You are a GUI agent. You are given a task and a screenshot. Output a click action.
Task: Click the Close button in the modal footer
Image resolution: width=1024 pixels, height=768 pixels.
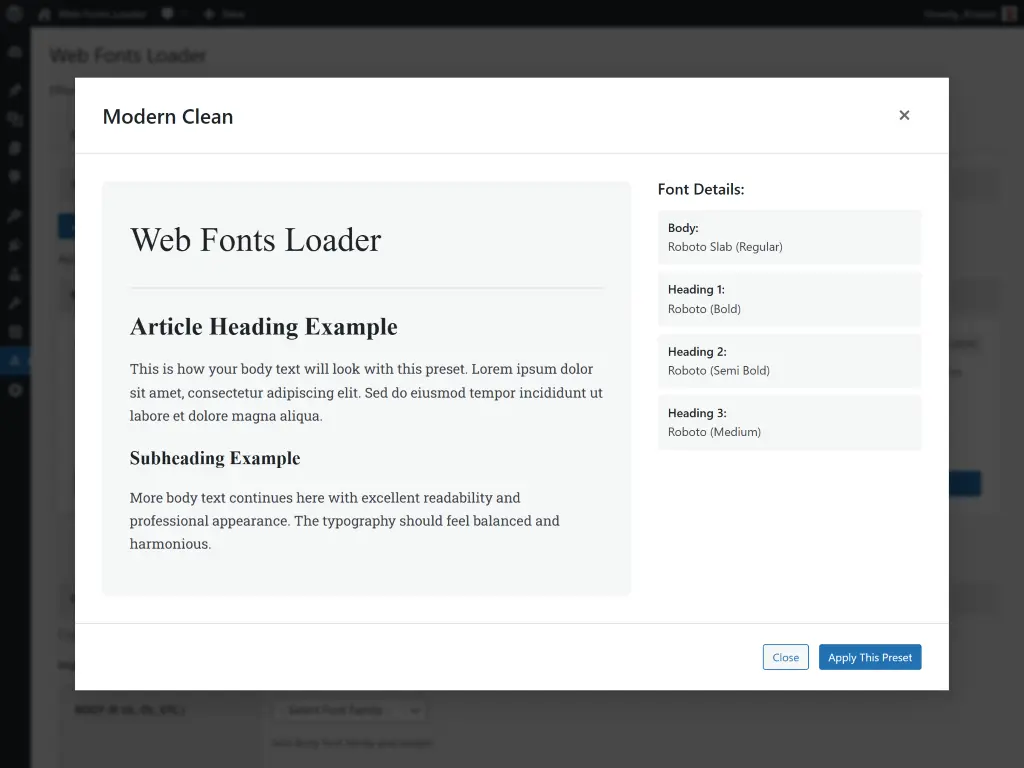785,657
